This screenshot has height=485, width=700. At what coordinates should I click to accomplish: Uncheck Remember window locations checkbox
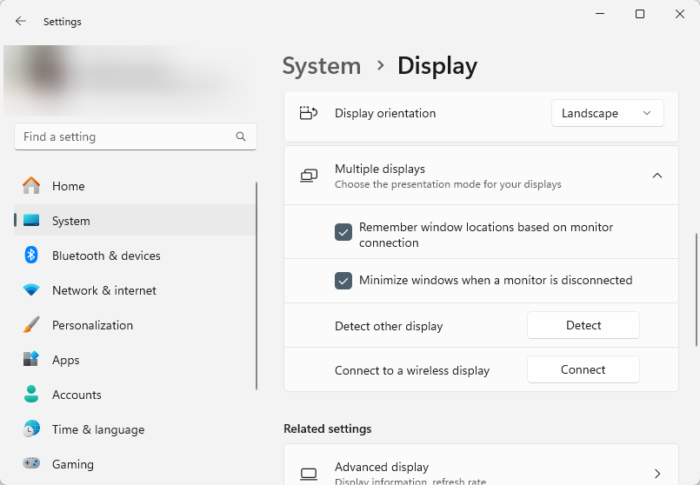pos(343,232)
